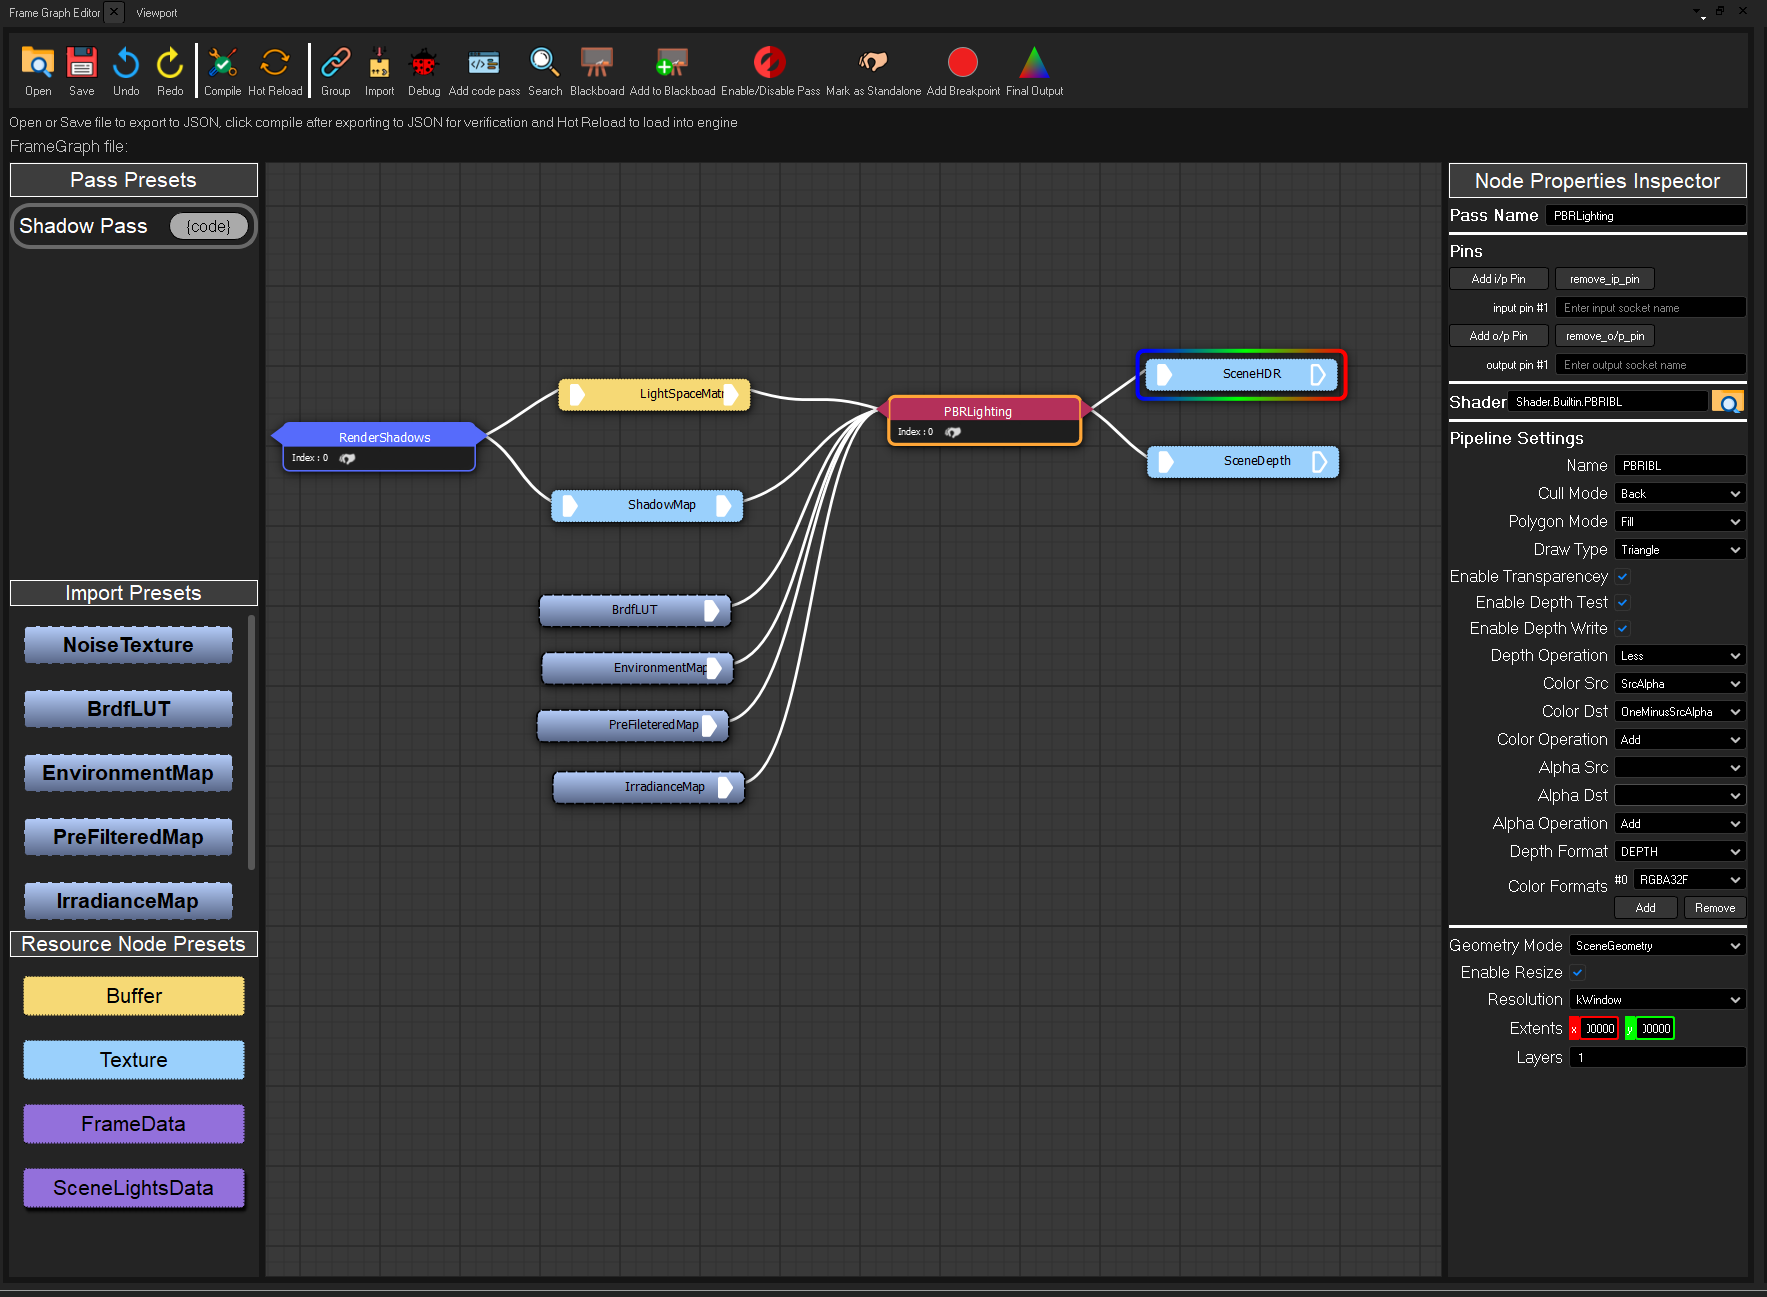Browse shader with magnifier button

point(1727,402)
